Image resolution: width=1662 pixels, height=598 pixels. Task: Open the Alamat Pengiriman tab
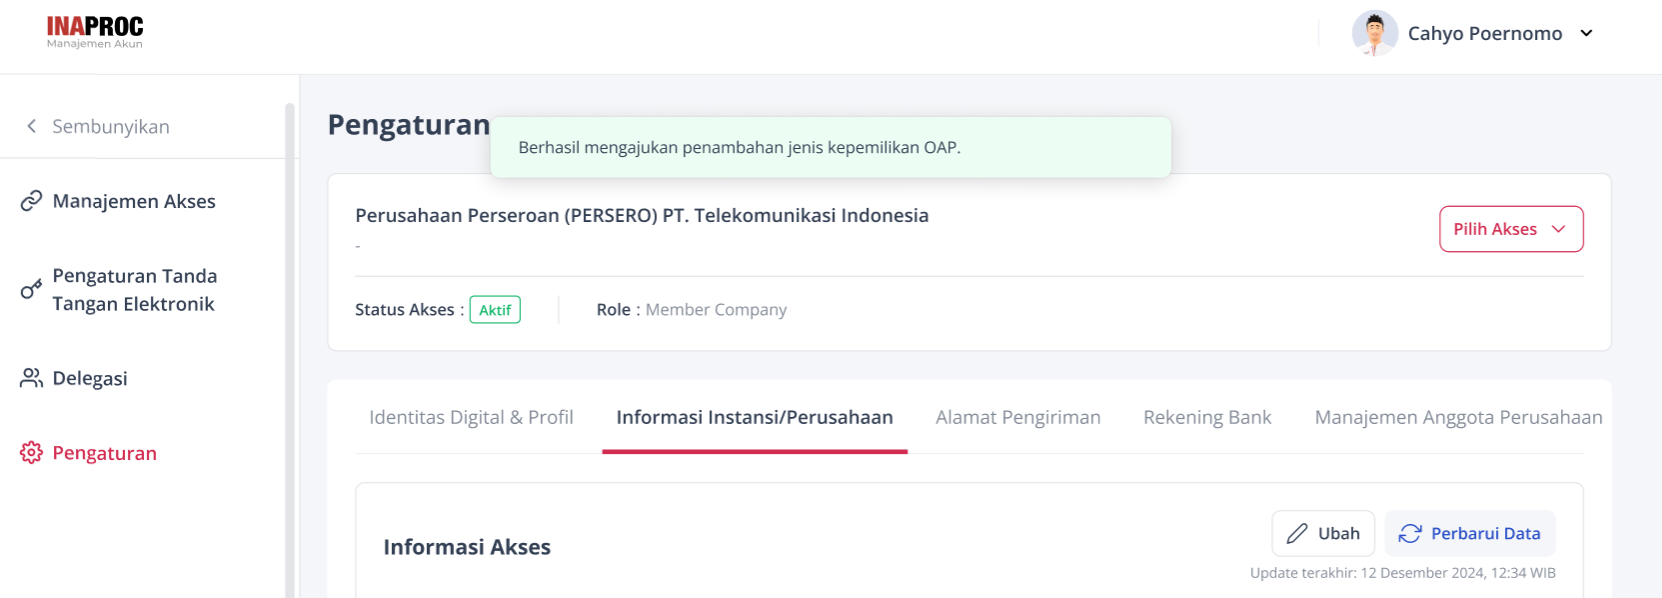[1018, 417]
